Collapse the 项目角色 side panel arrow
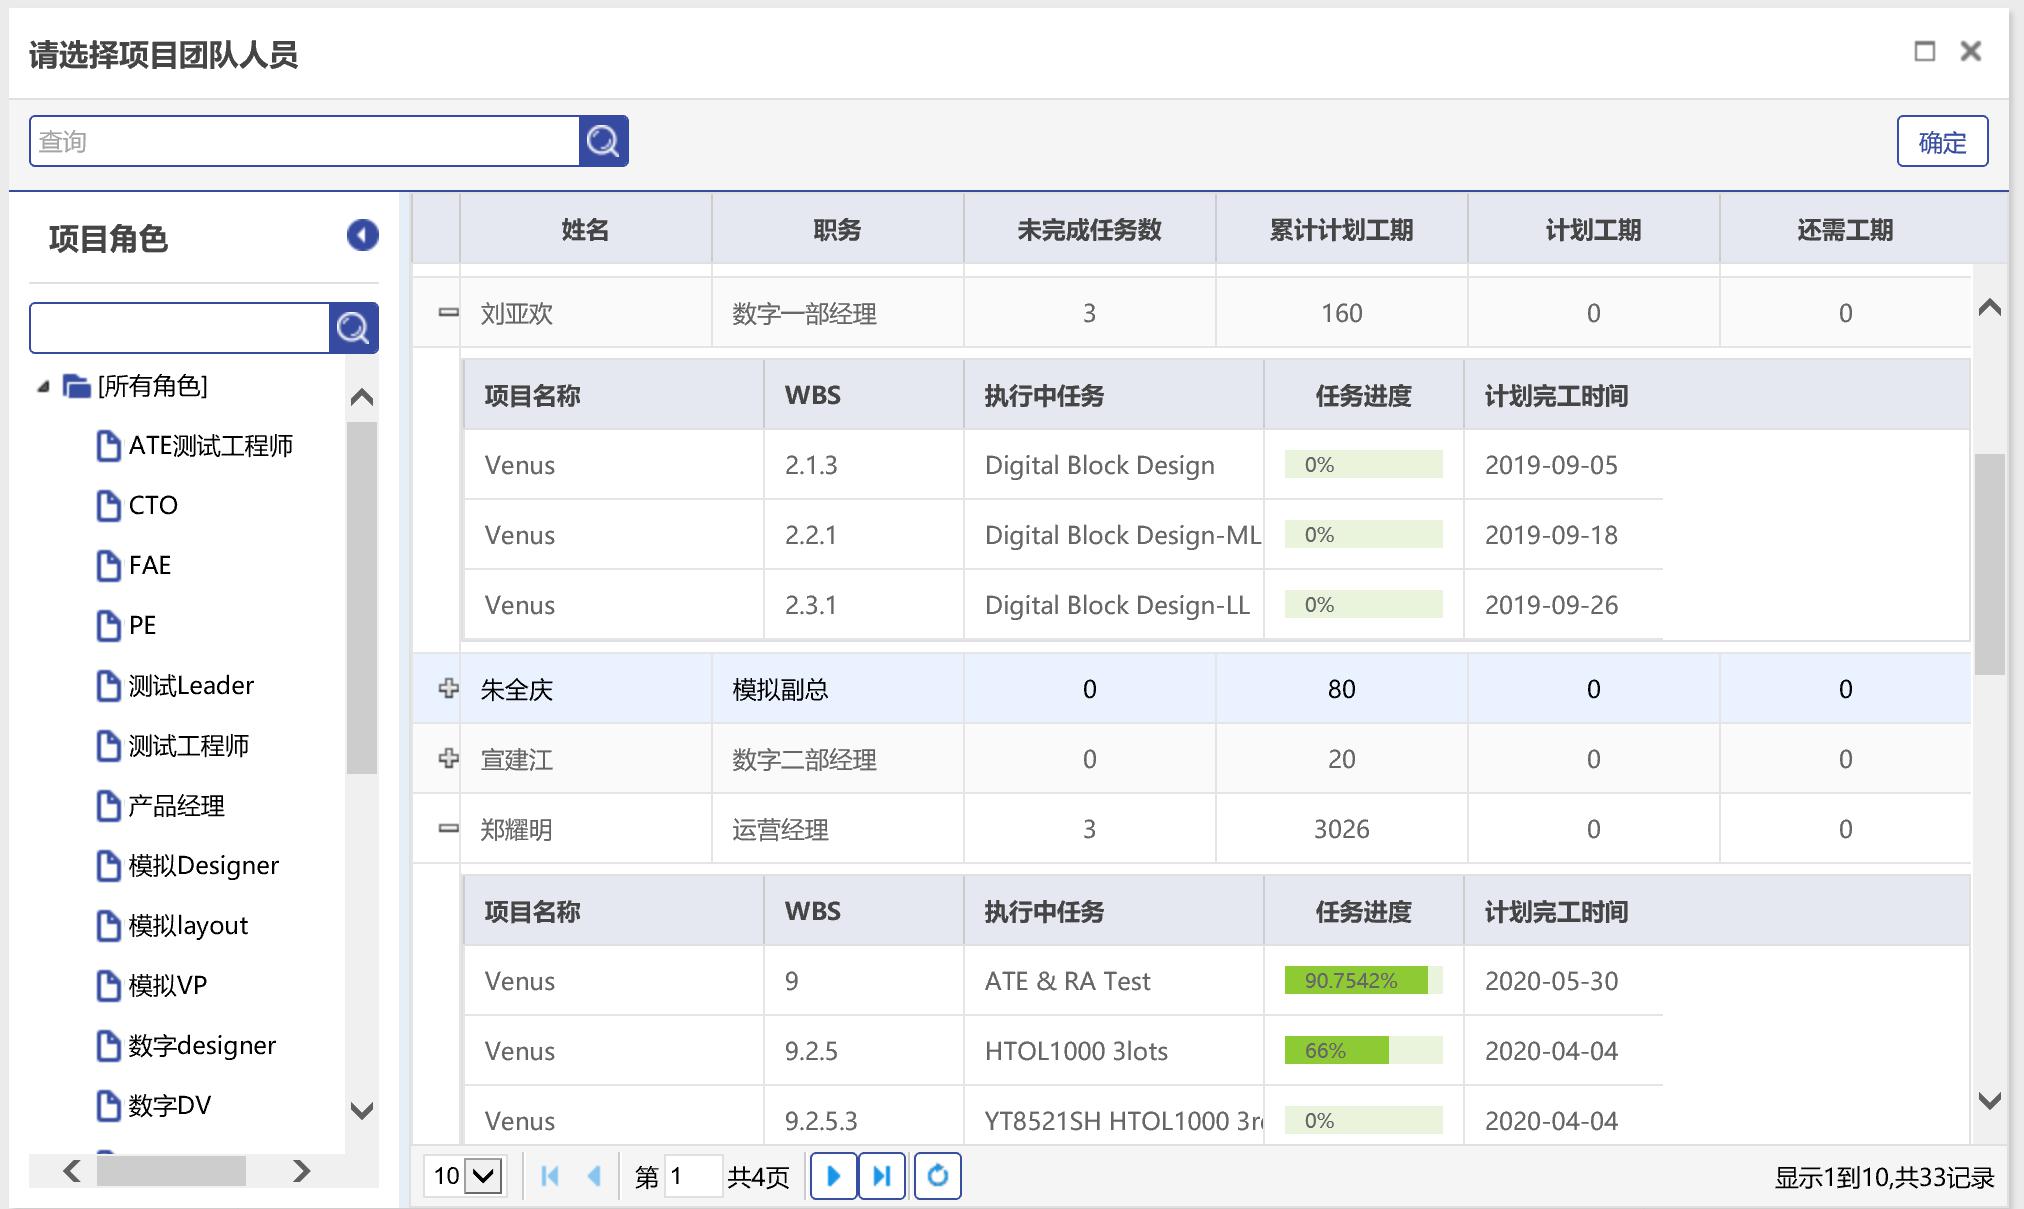Screen dimensions: 2024x1209 point(362,235)
